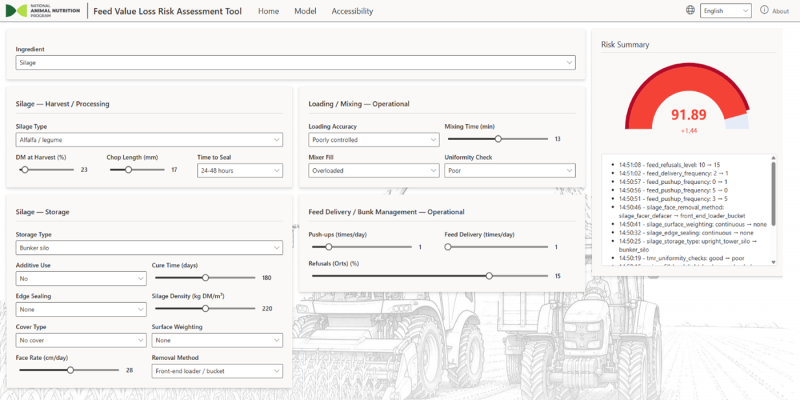Open the Time to Seal dropdown
Image resolution: width=800 pixels, height=400 pixels.
click(x=240, y=170)
